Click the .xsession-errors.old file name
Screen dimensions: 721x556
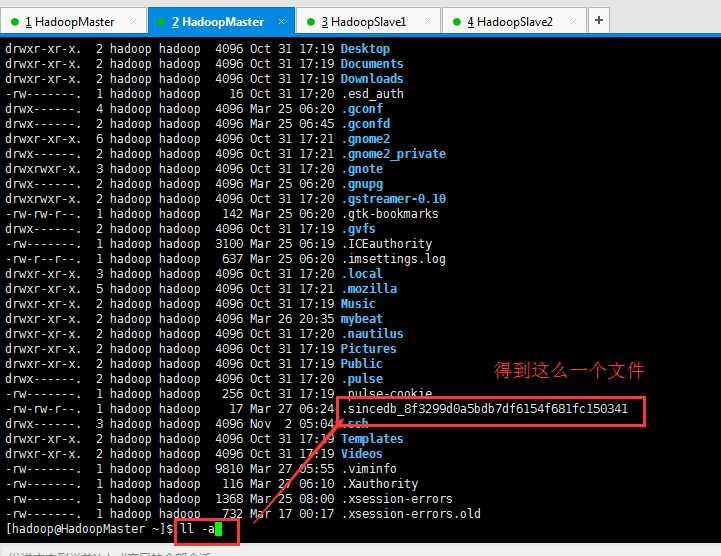411,514
